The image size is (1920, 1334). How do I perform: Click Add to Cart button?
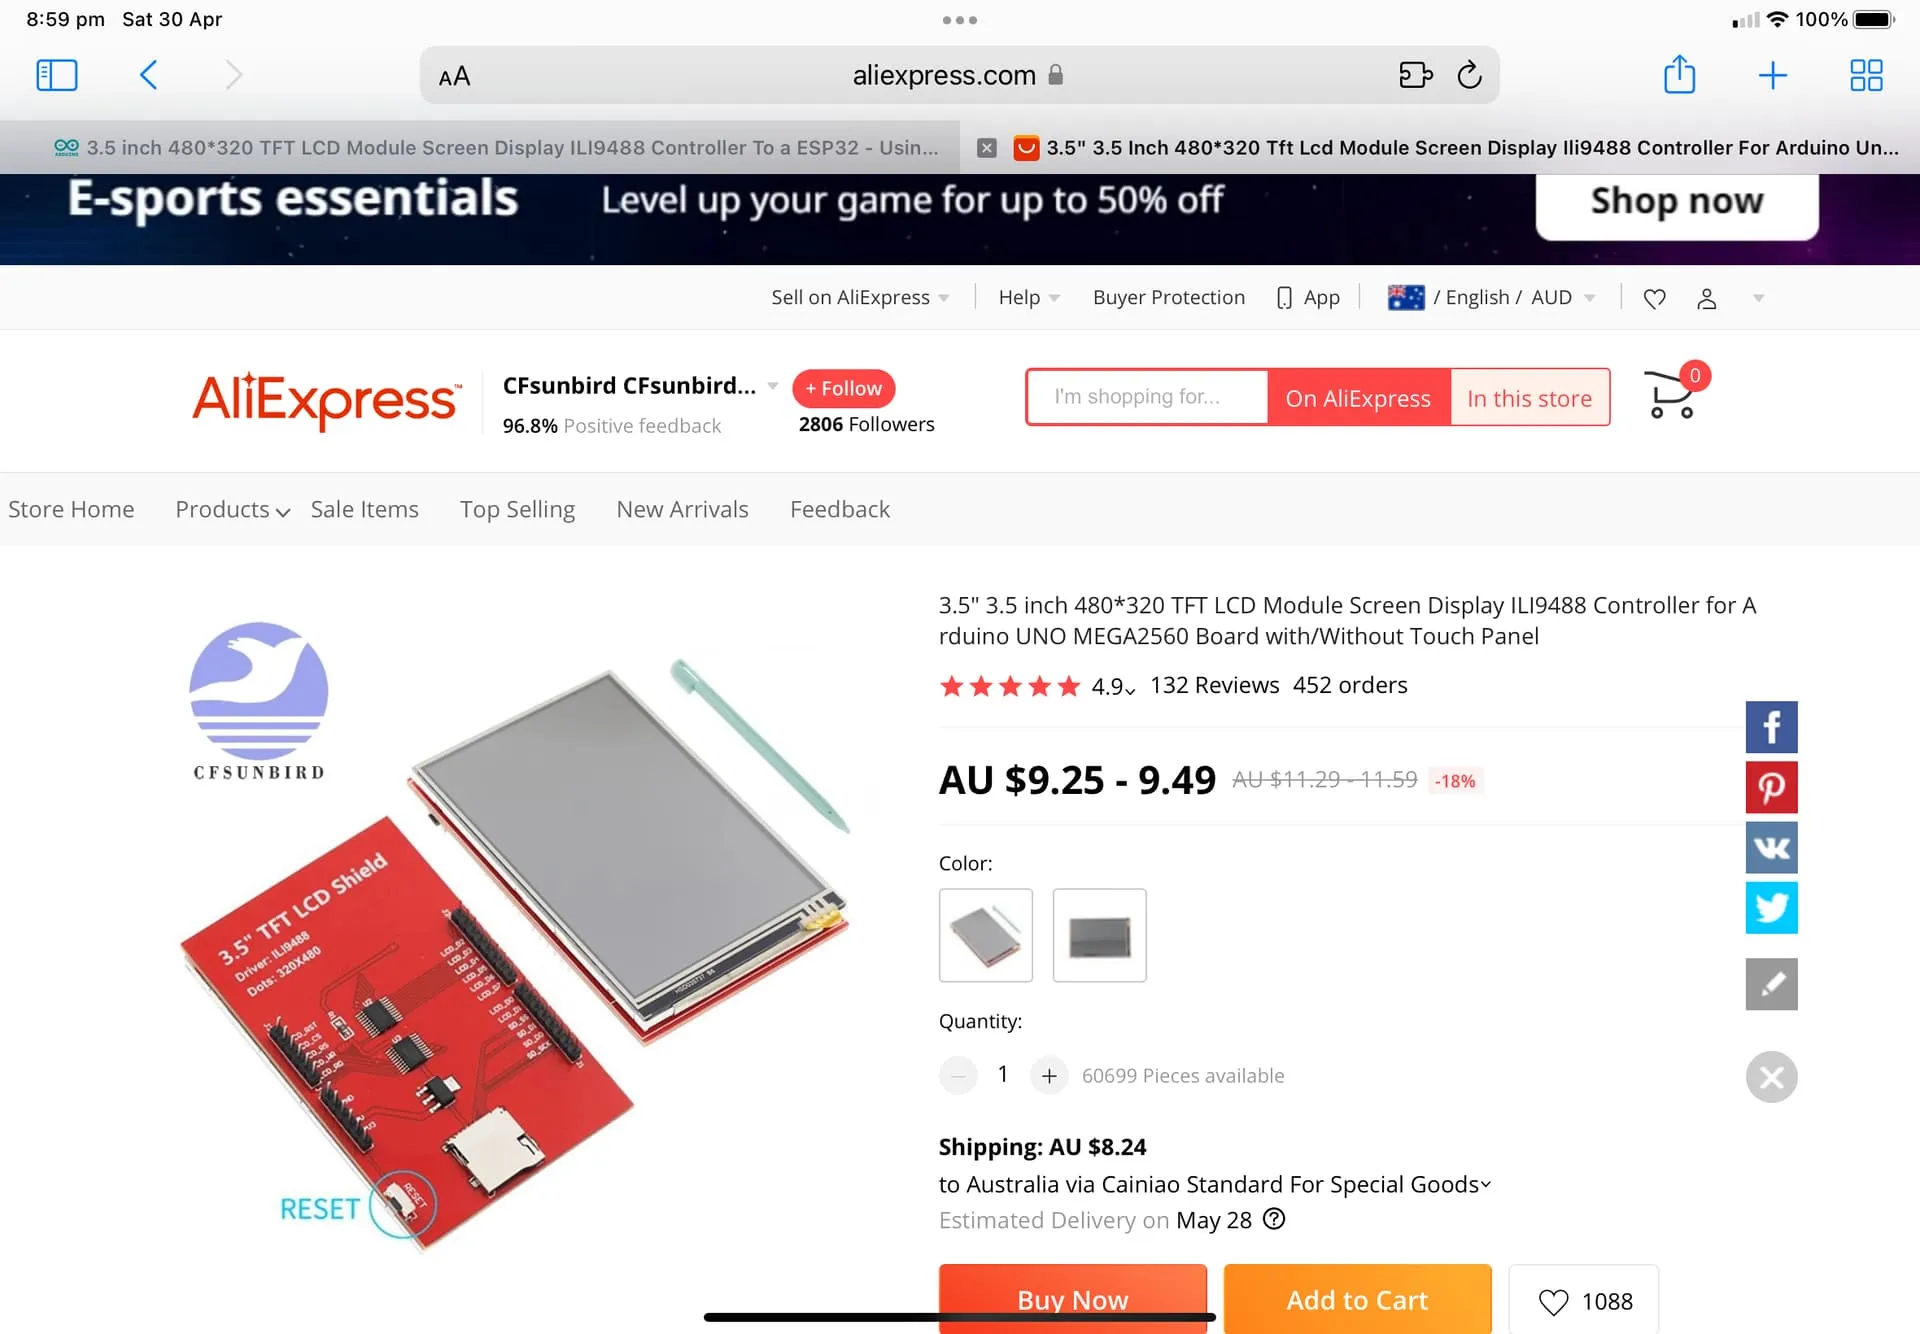(1357, 1299)
